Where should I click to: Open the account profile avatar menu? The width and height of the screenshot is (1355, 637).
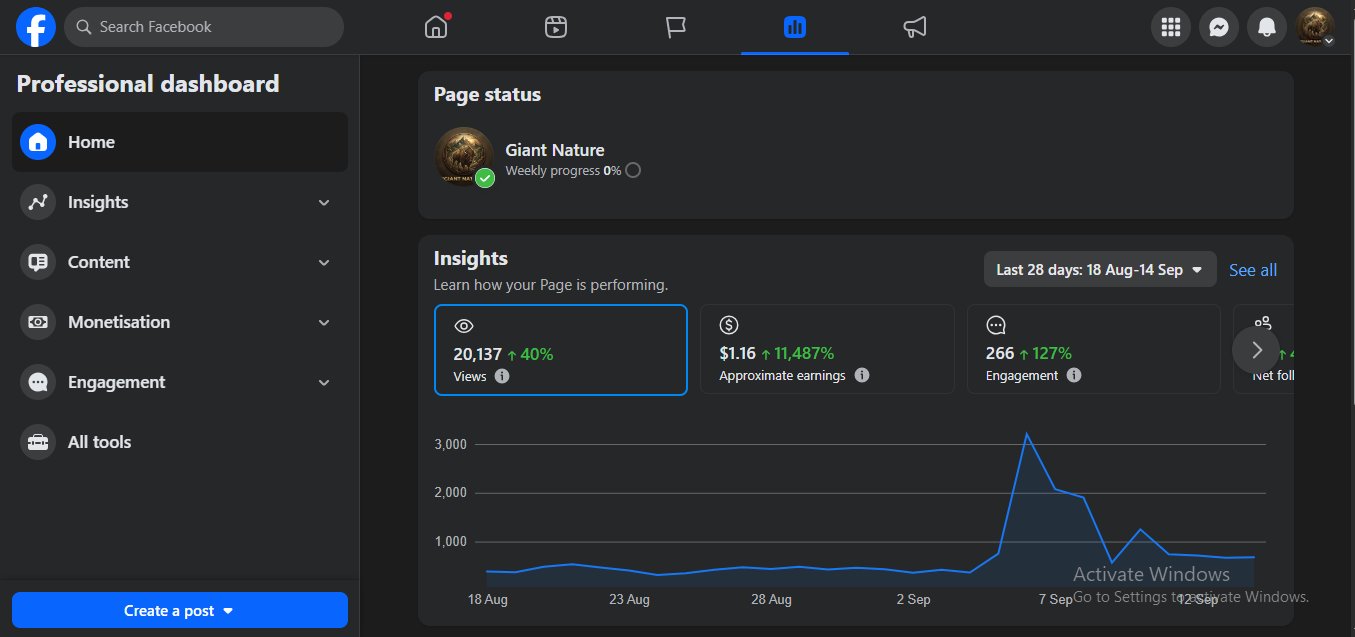tap(1315, 27)
